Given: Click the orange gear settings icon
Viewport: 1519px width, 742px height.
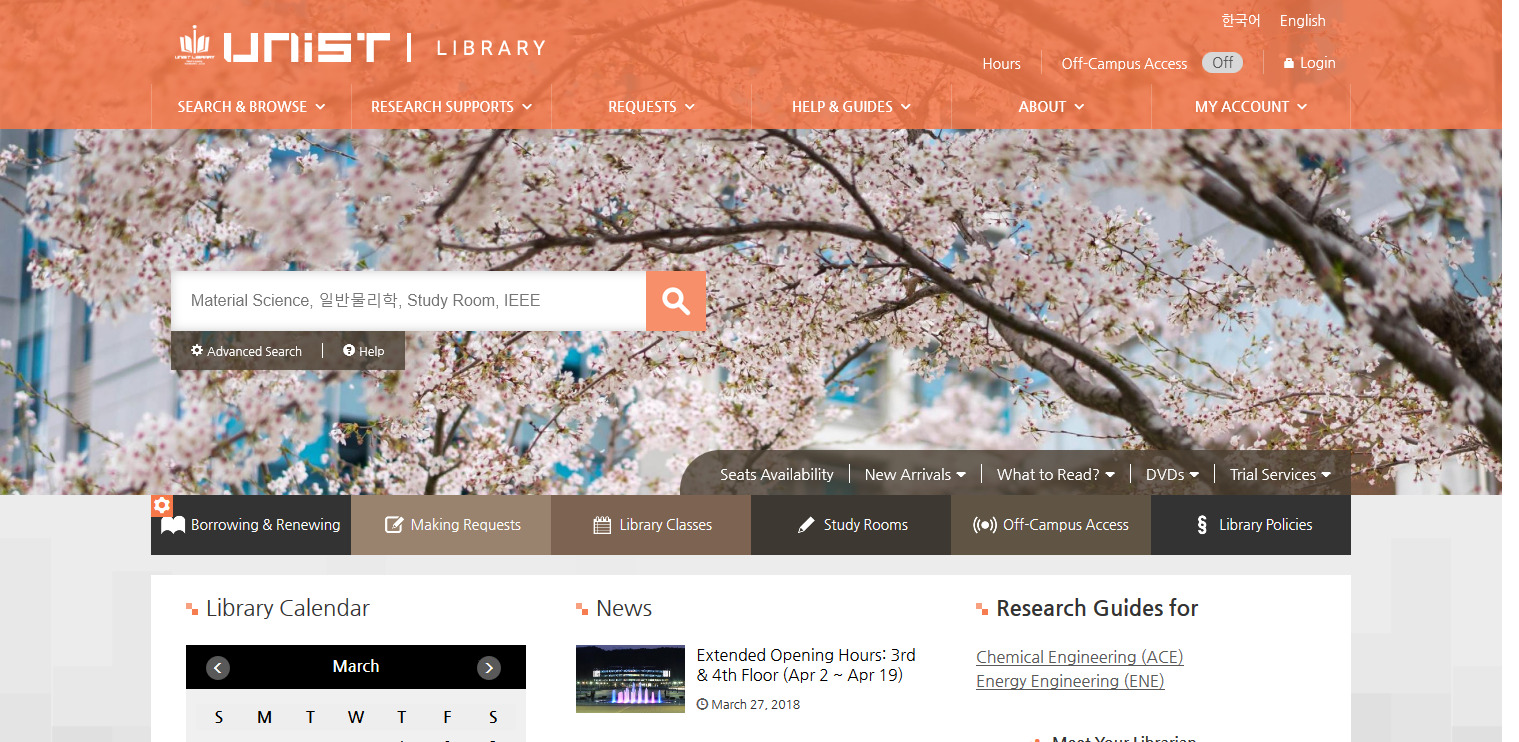Looking at the screenshot, I should coord(162,506).
